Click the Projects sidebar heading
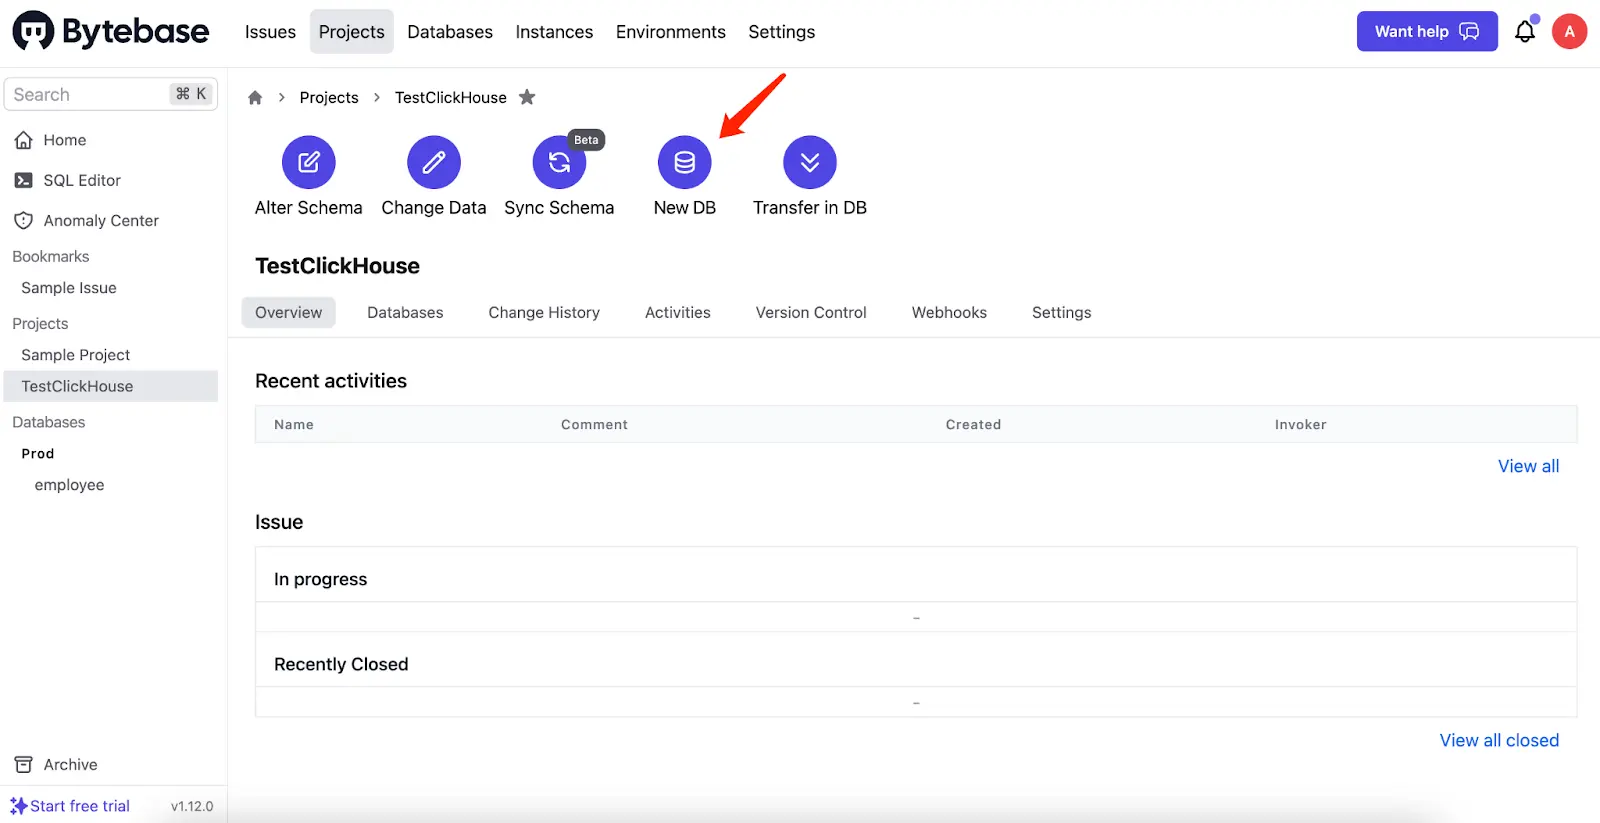 40,324
